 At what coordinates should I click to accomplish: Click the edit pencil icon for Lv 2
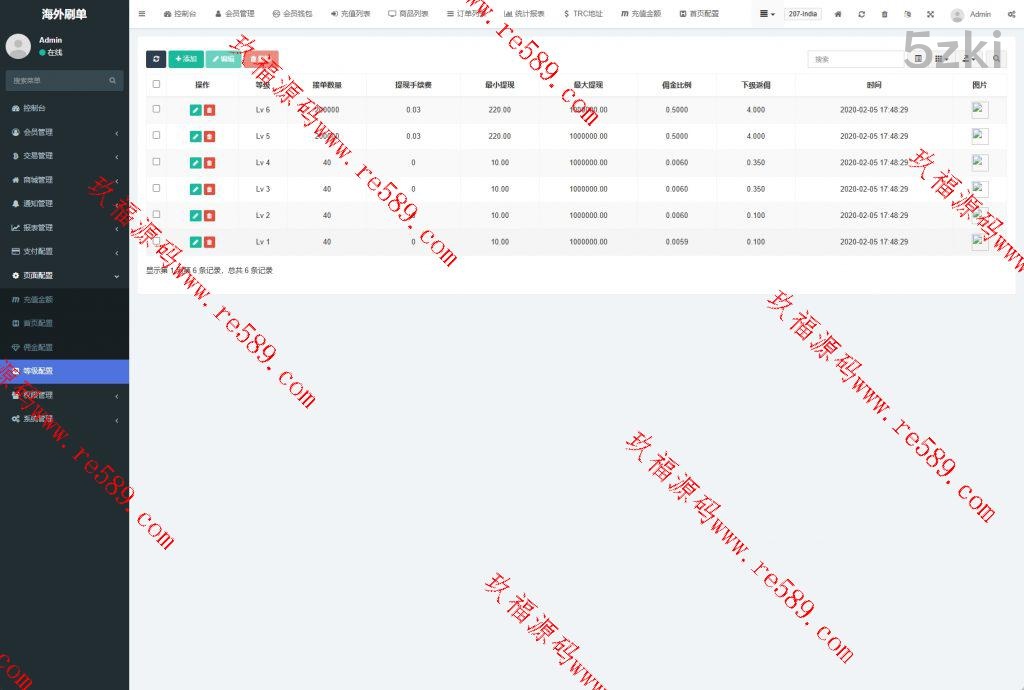click(x=195, y=215)
